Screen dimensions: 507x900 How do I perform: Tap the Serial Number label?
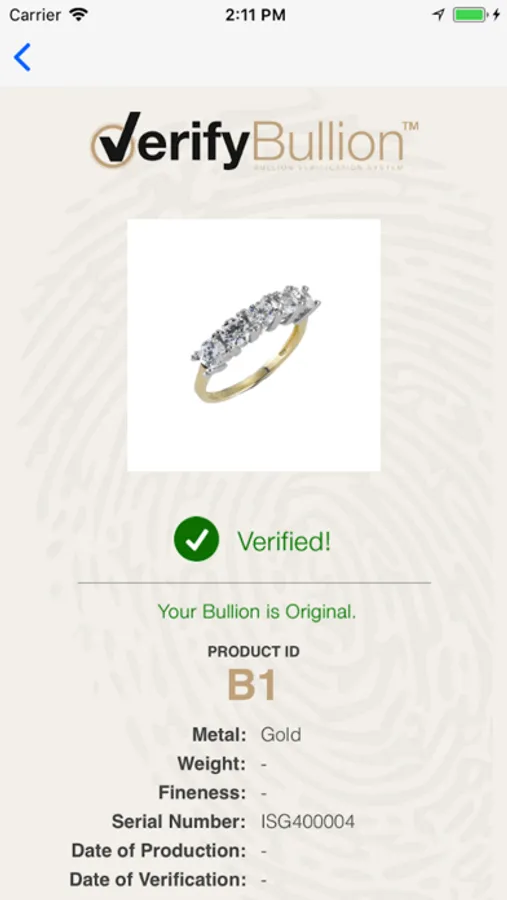click(x=179, y=821)
